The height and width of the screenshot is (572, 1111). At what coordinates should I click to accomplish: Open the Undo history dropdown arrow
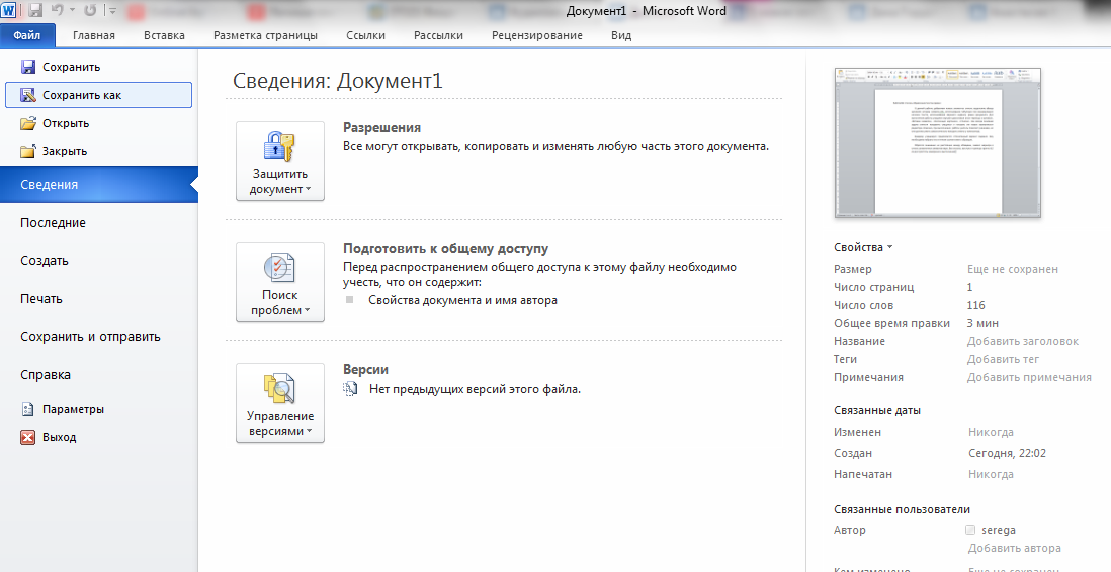(x=72, y=11)
